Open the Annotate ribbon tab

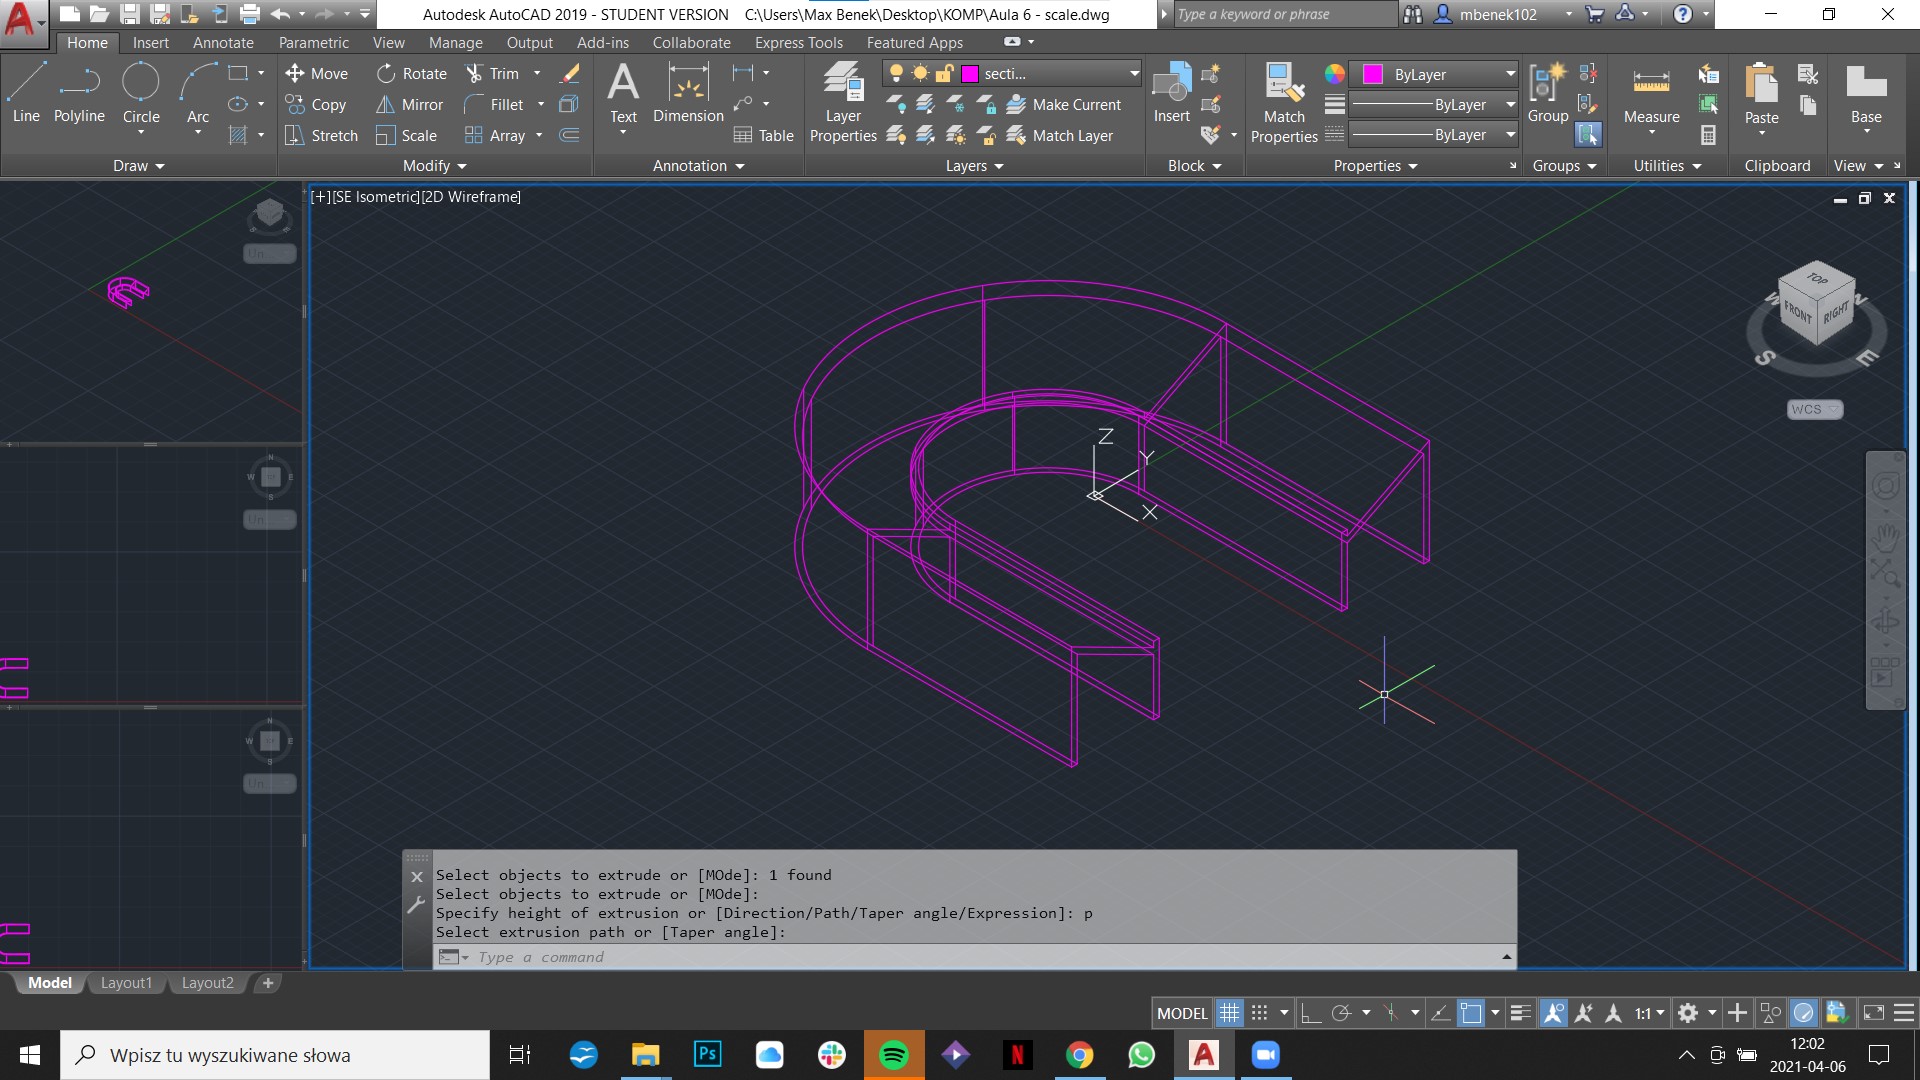pyautogui.click(x=223, y=42)
